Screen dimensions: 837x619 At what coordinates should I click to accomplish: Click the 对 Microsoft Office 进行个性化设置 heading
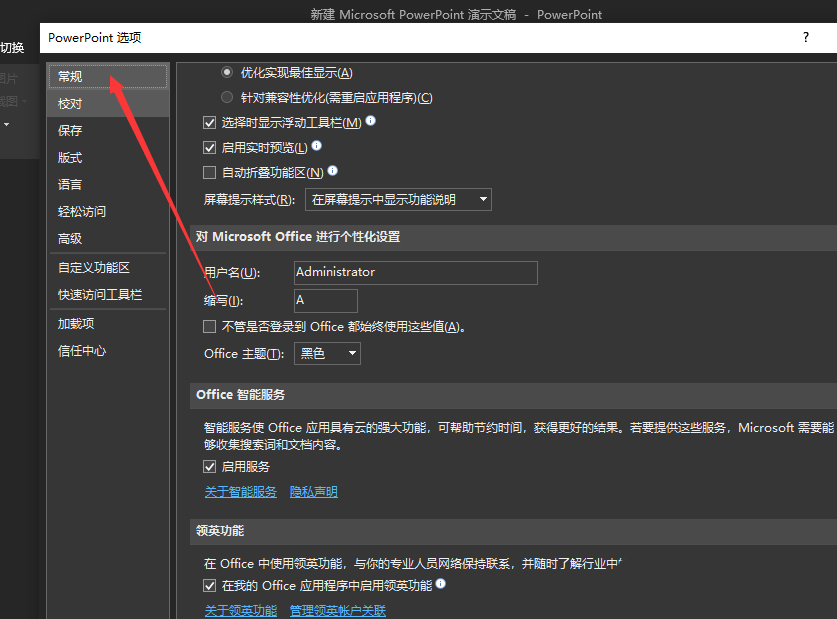298,237
